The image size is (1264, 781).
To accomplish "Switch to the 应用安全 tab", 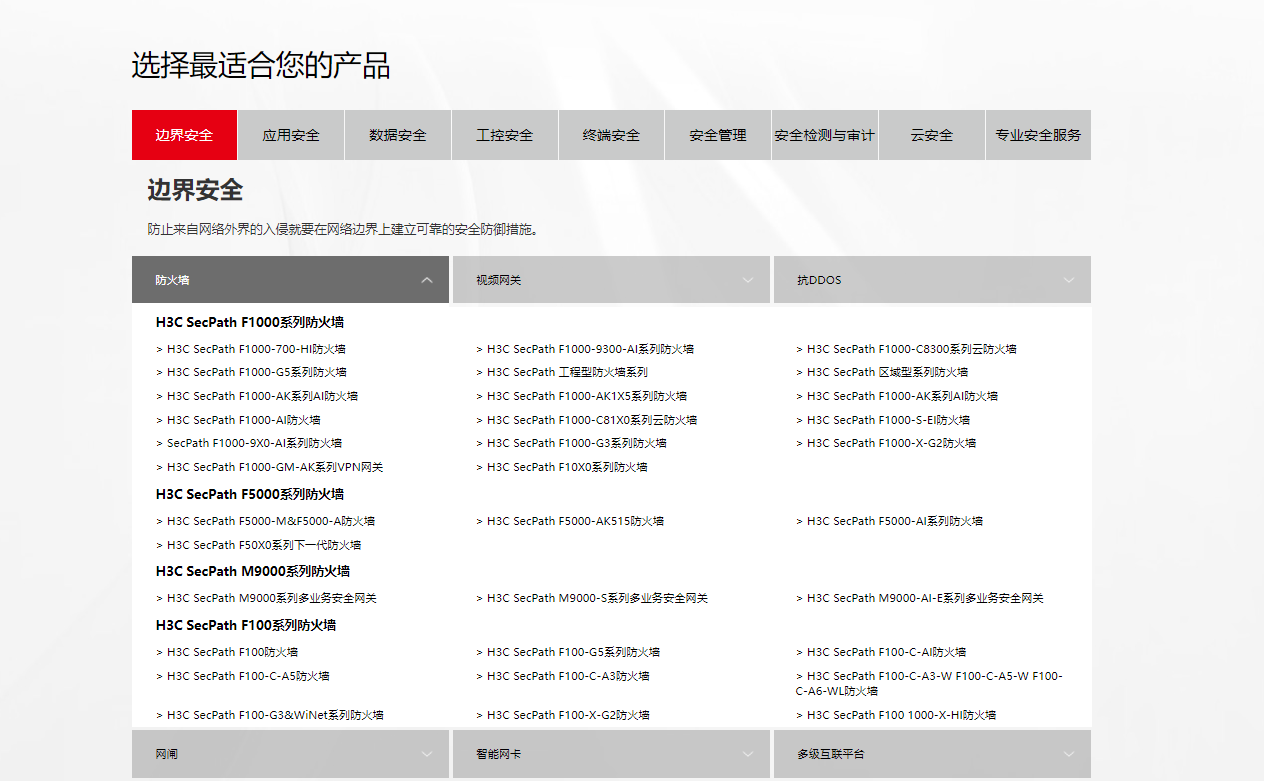I will [291, 135].
